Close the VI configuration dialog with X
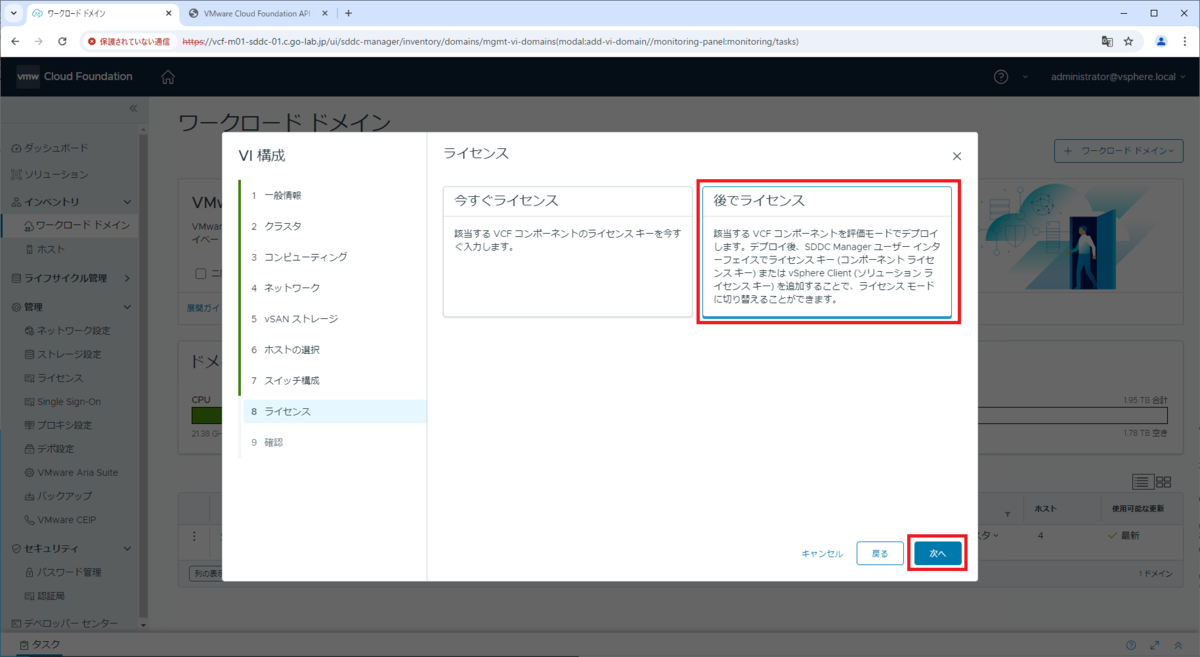 (x=956, y=156)
